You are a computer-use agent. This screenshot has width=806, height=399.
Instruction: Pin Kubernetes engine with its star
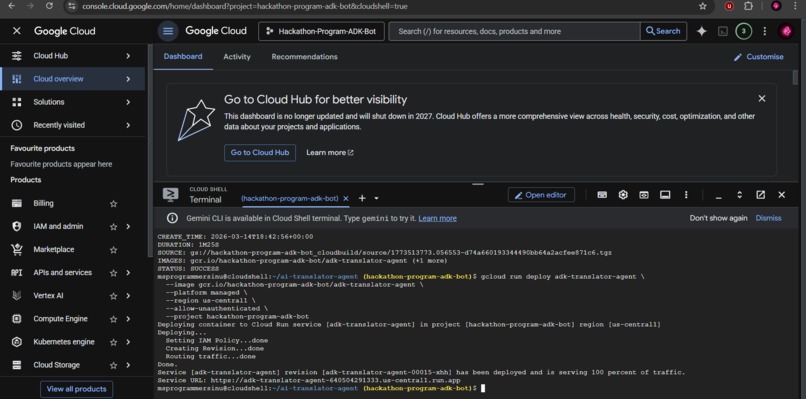pos(114,342)
